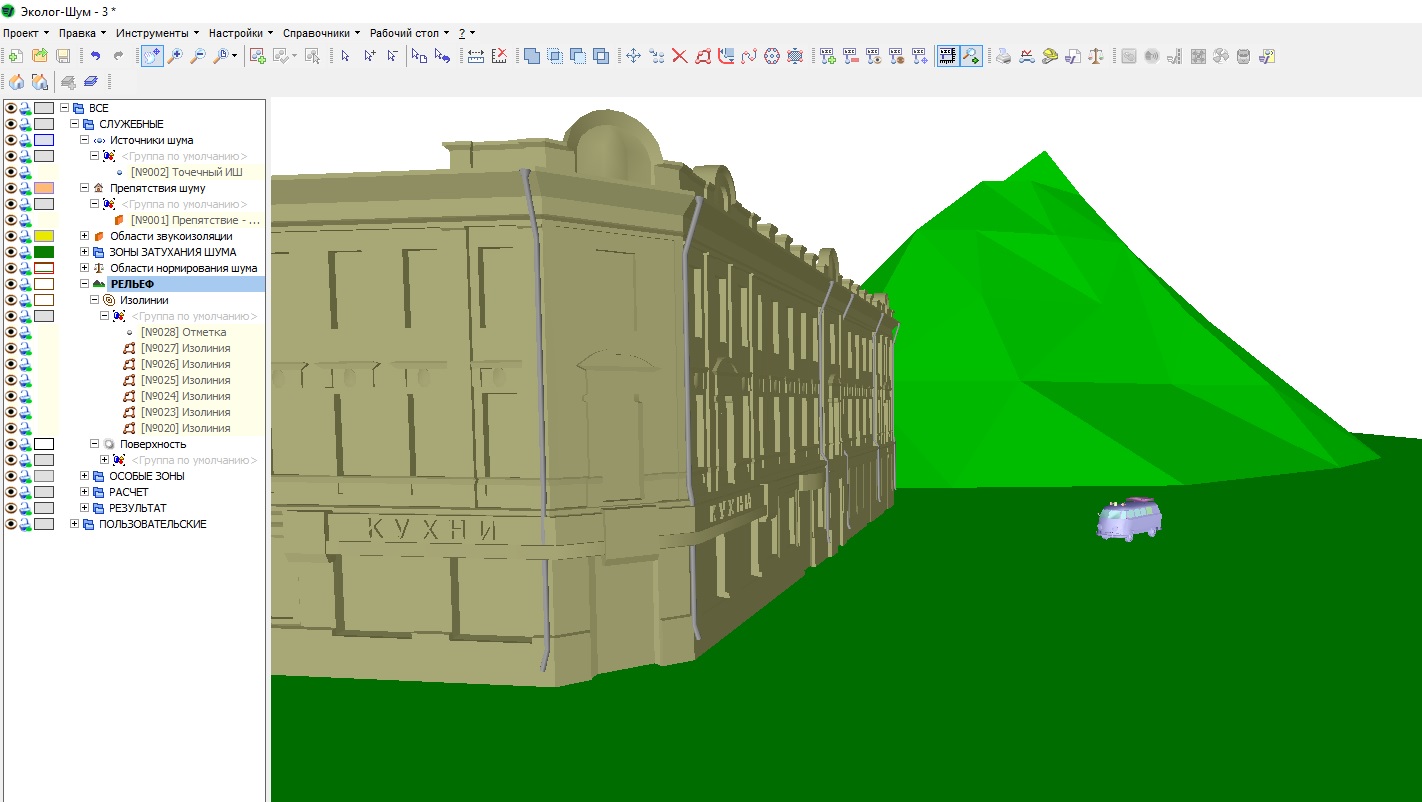
Task: Select the [№027] Изолиния tree item
Action: (185, 348)
